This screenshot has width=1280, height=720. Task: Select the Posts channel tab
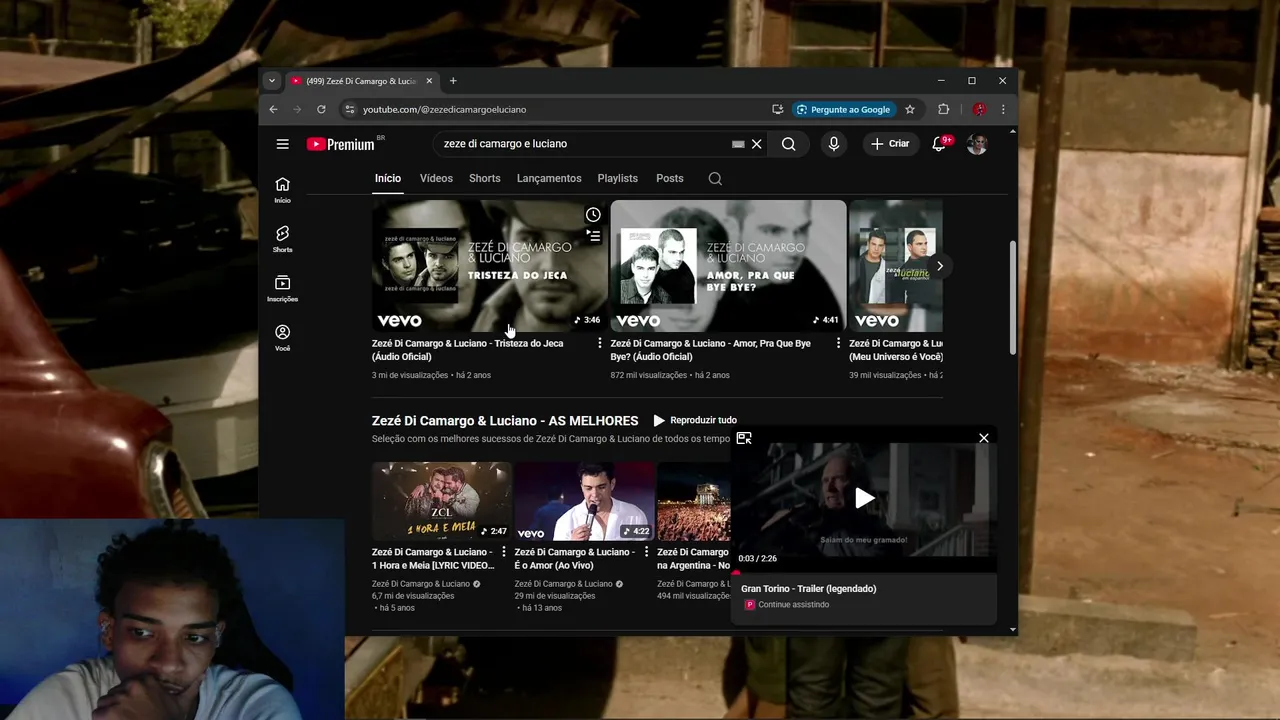[x=670, y=178]
